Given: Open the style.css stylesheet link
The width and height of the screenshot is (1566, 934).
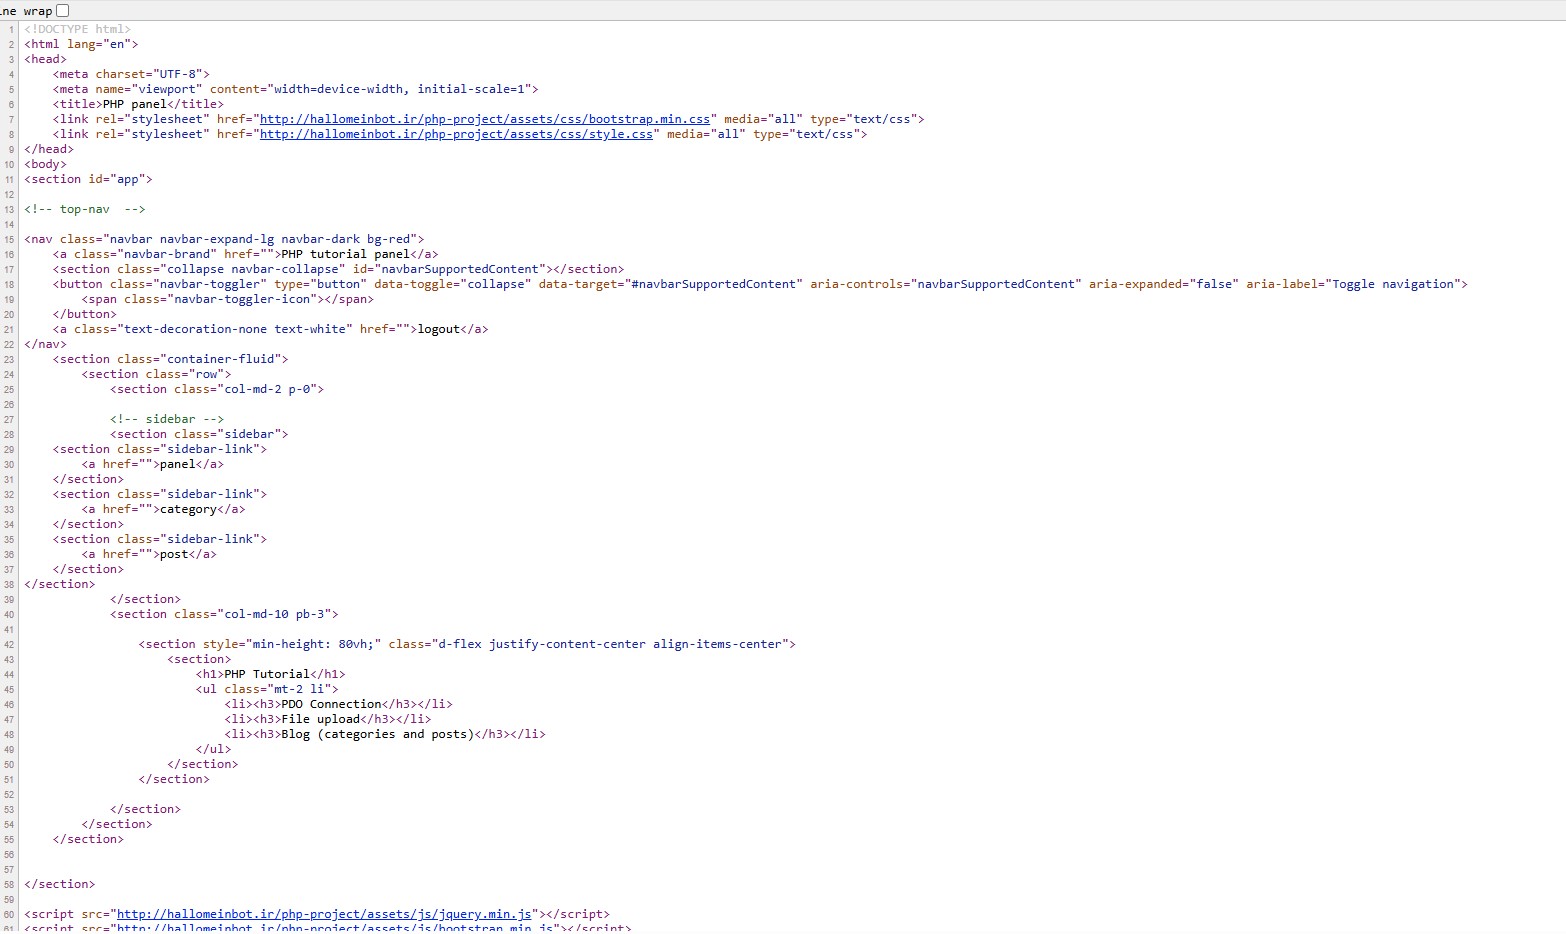Looking at the screenshot, I should [457, 134].
